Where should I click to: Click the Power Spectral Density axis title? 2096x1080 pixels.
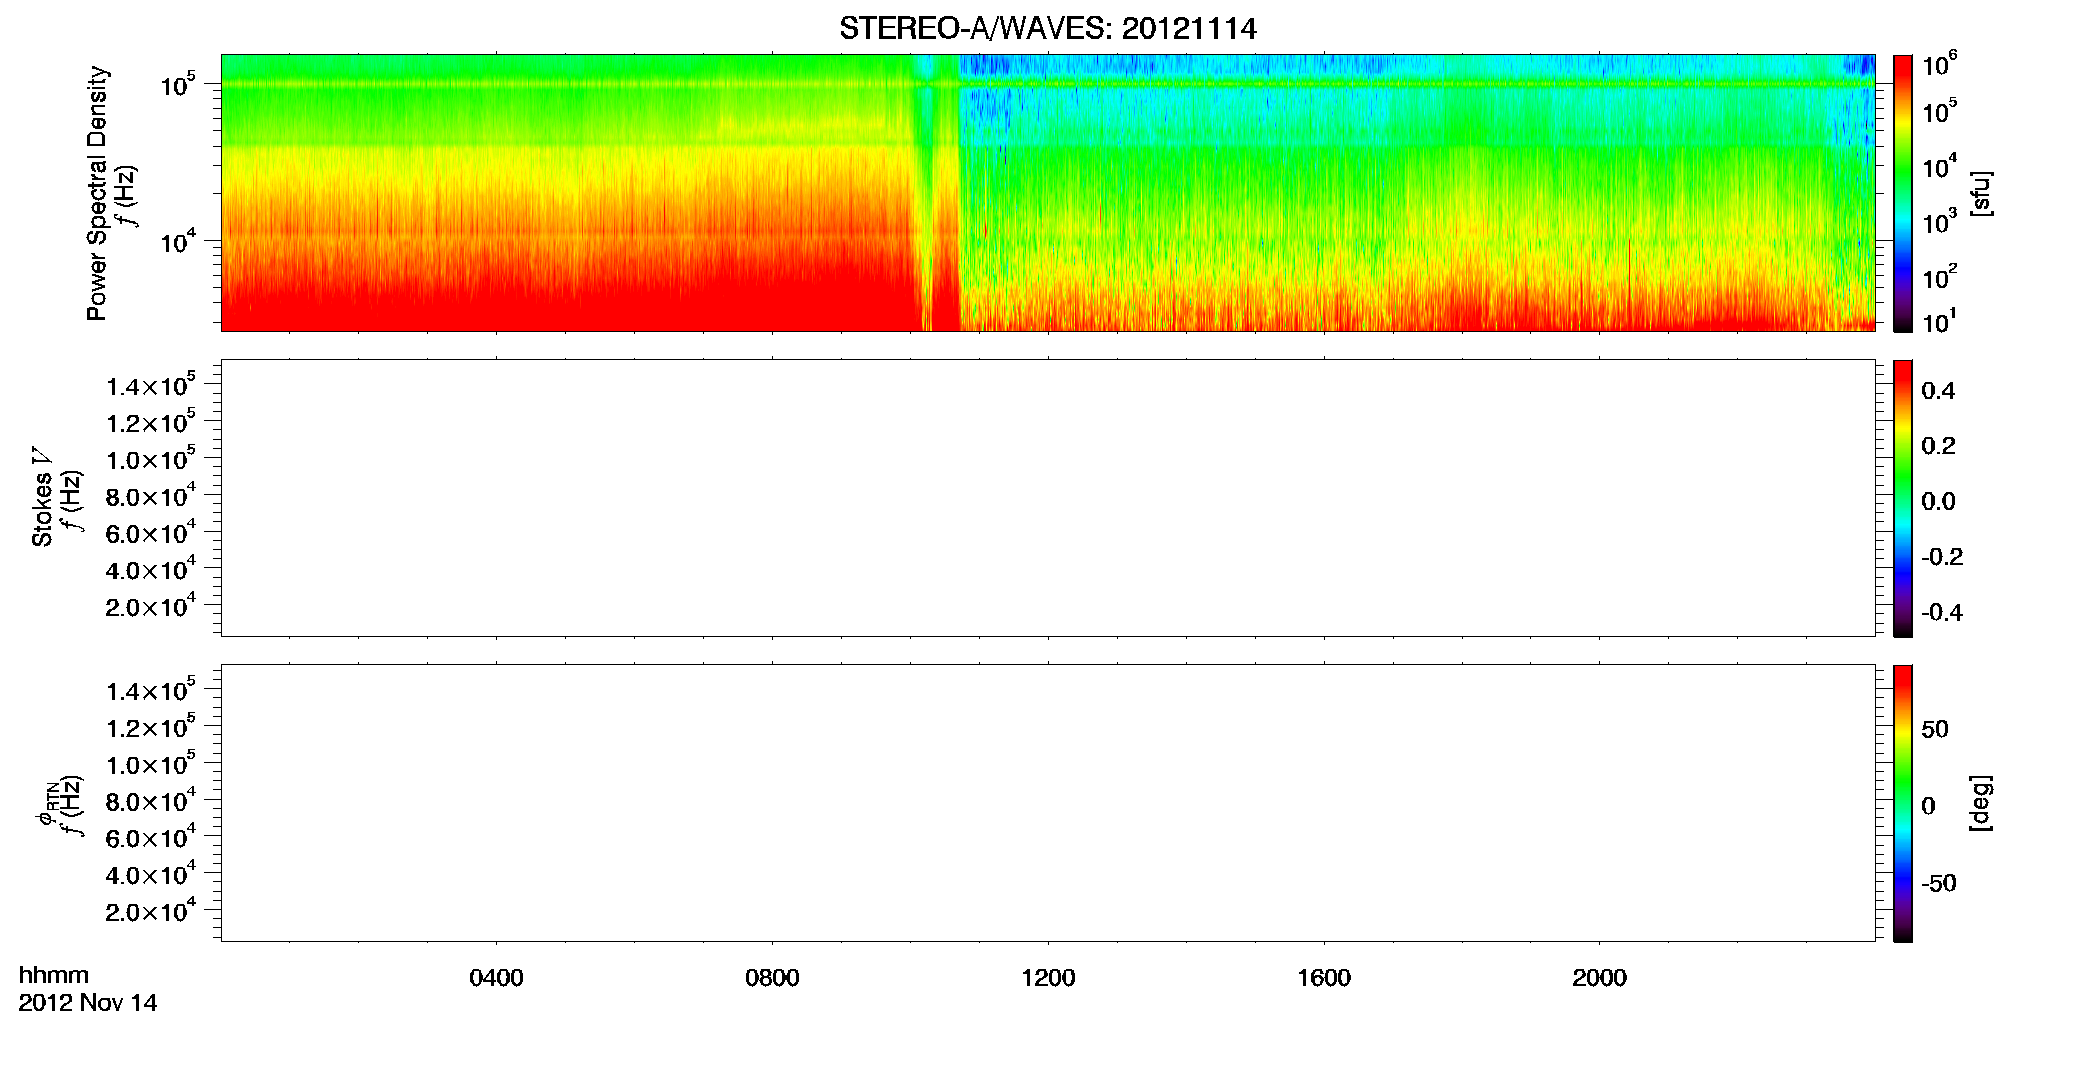coord(97,193)
